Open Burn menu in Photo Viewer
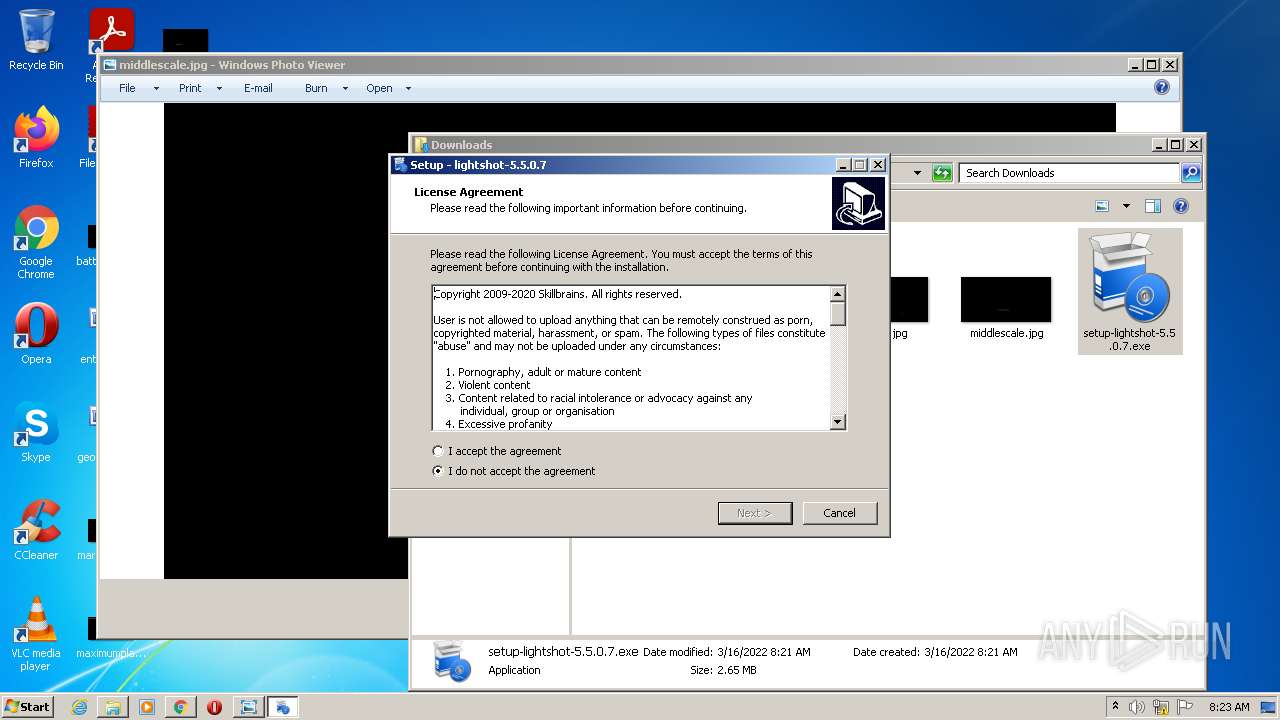Screen dimensions: 1280x720 316,88
